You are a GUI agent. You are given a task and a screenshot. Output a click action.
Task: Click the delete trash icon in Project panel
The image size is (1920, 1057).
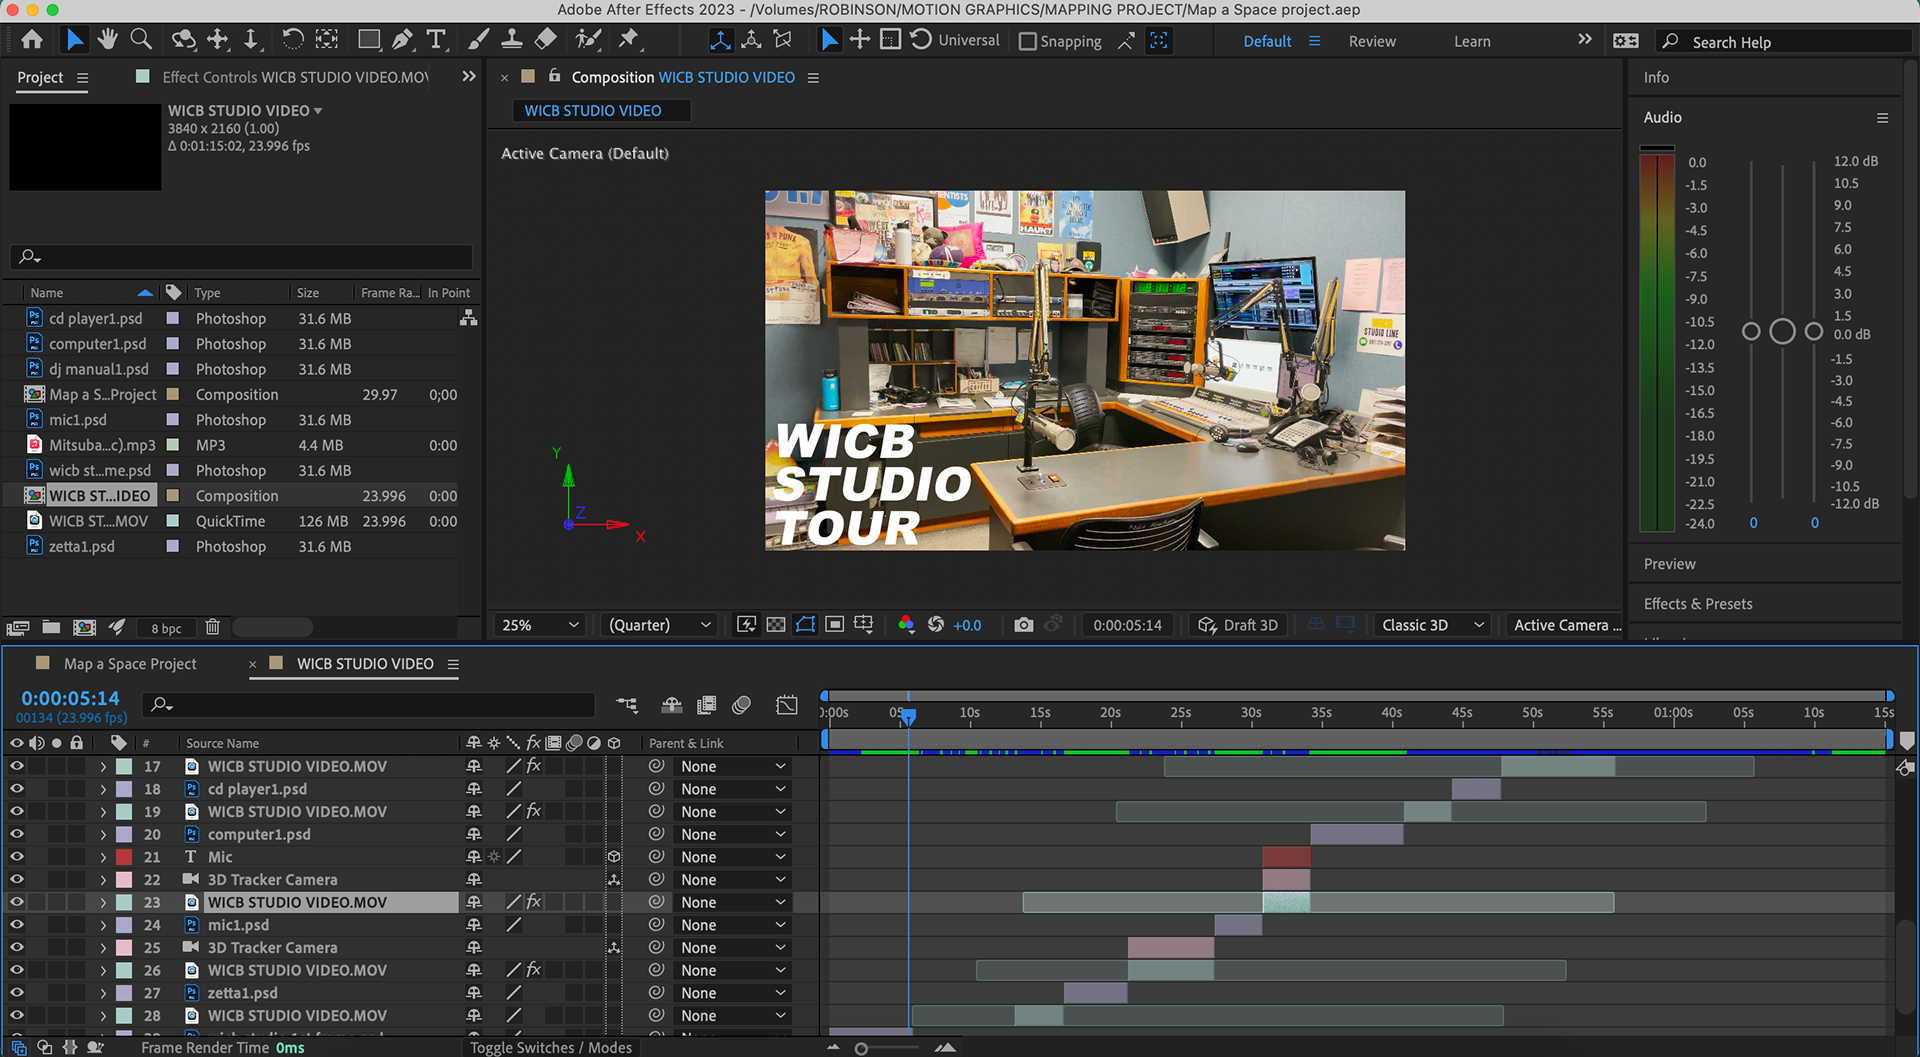(x=213, y=628)
